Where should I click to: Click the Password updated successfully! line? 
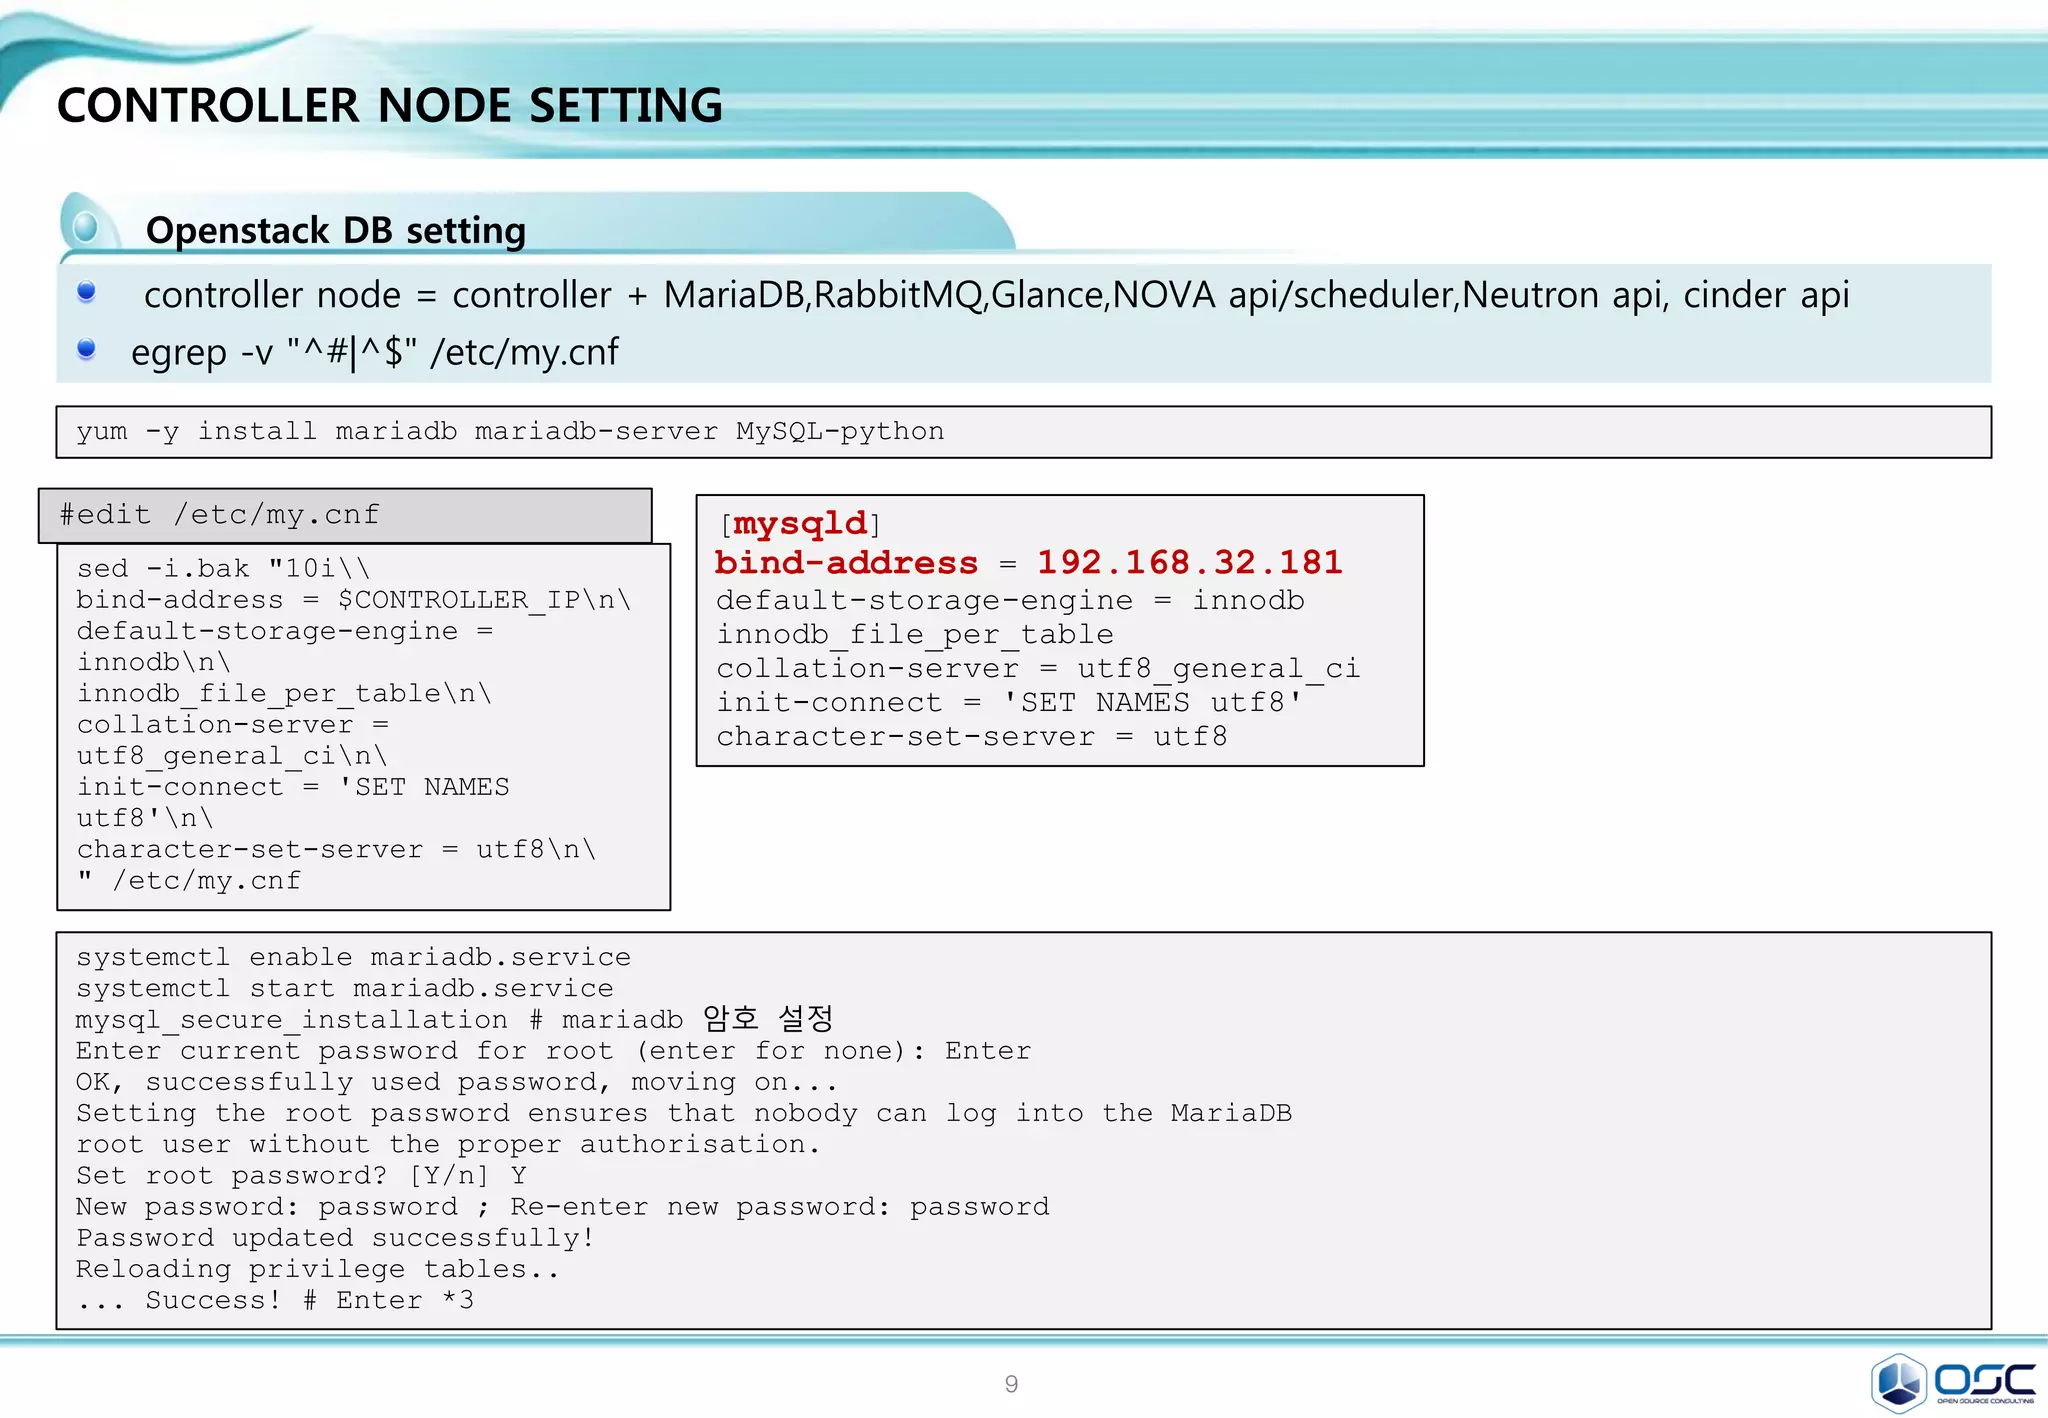(335, 1238)
